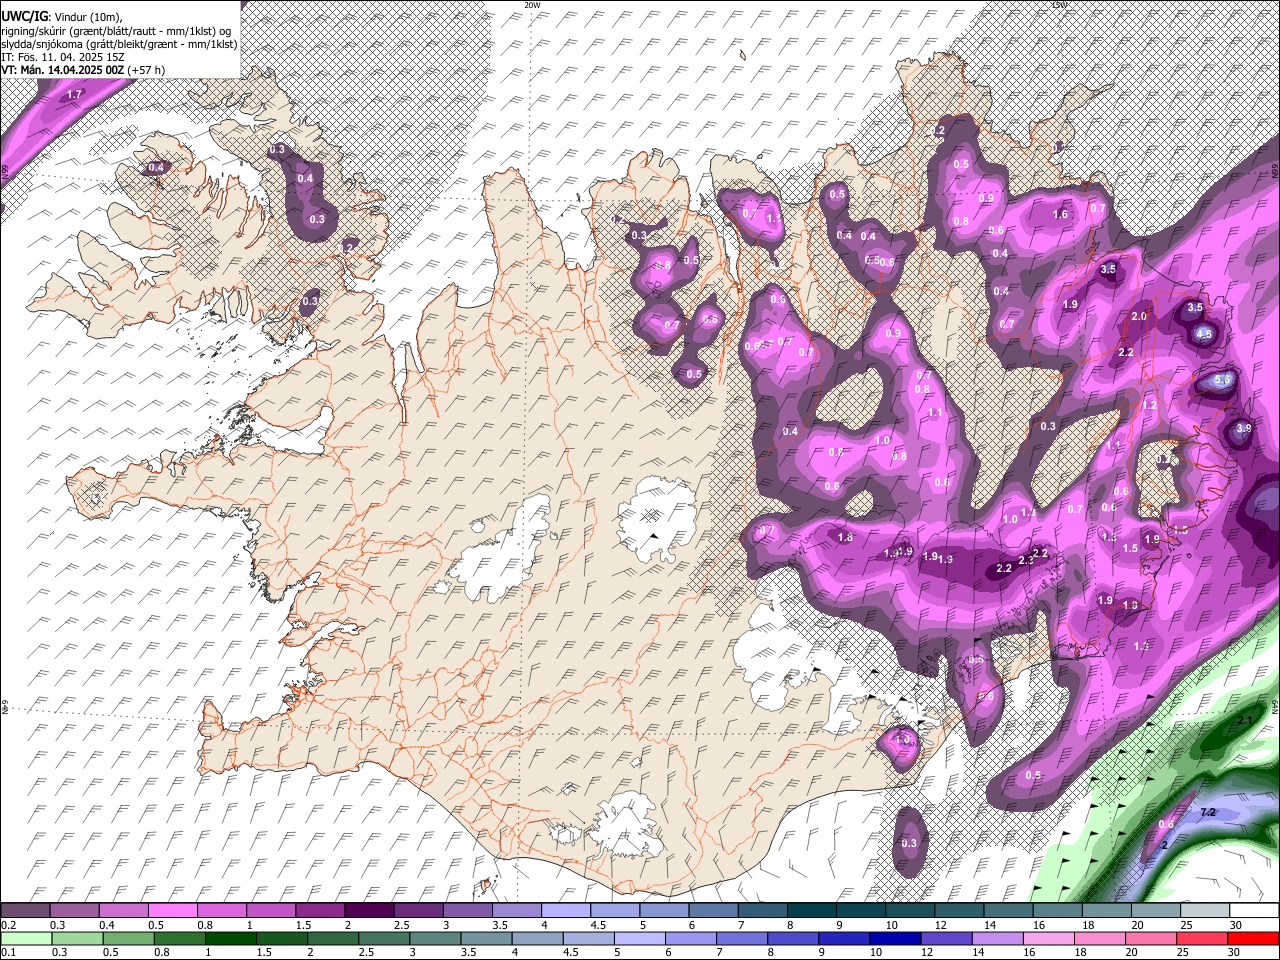Click the '1.8' precipitation value on the map
The image size is (1280, 960).
845,537
